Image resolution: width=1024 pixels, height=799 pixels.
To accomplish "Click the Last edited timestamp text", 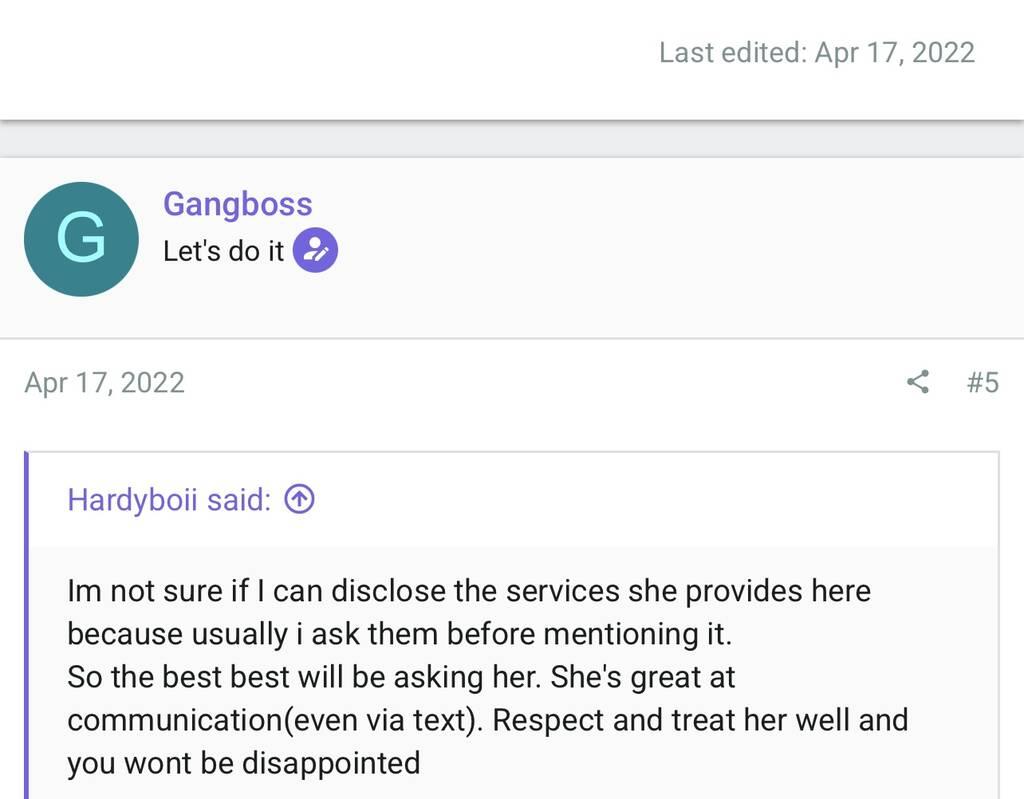I will coord(816,52).
